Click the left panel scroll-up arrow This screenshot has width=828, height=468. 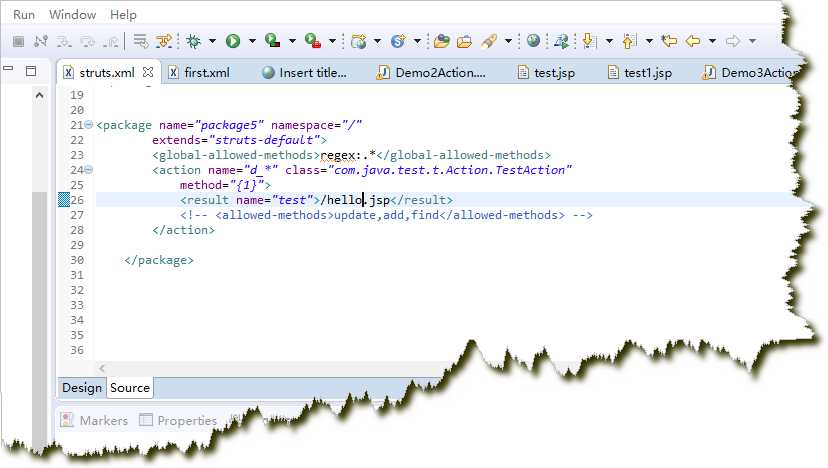(40, 95)
